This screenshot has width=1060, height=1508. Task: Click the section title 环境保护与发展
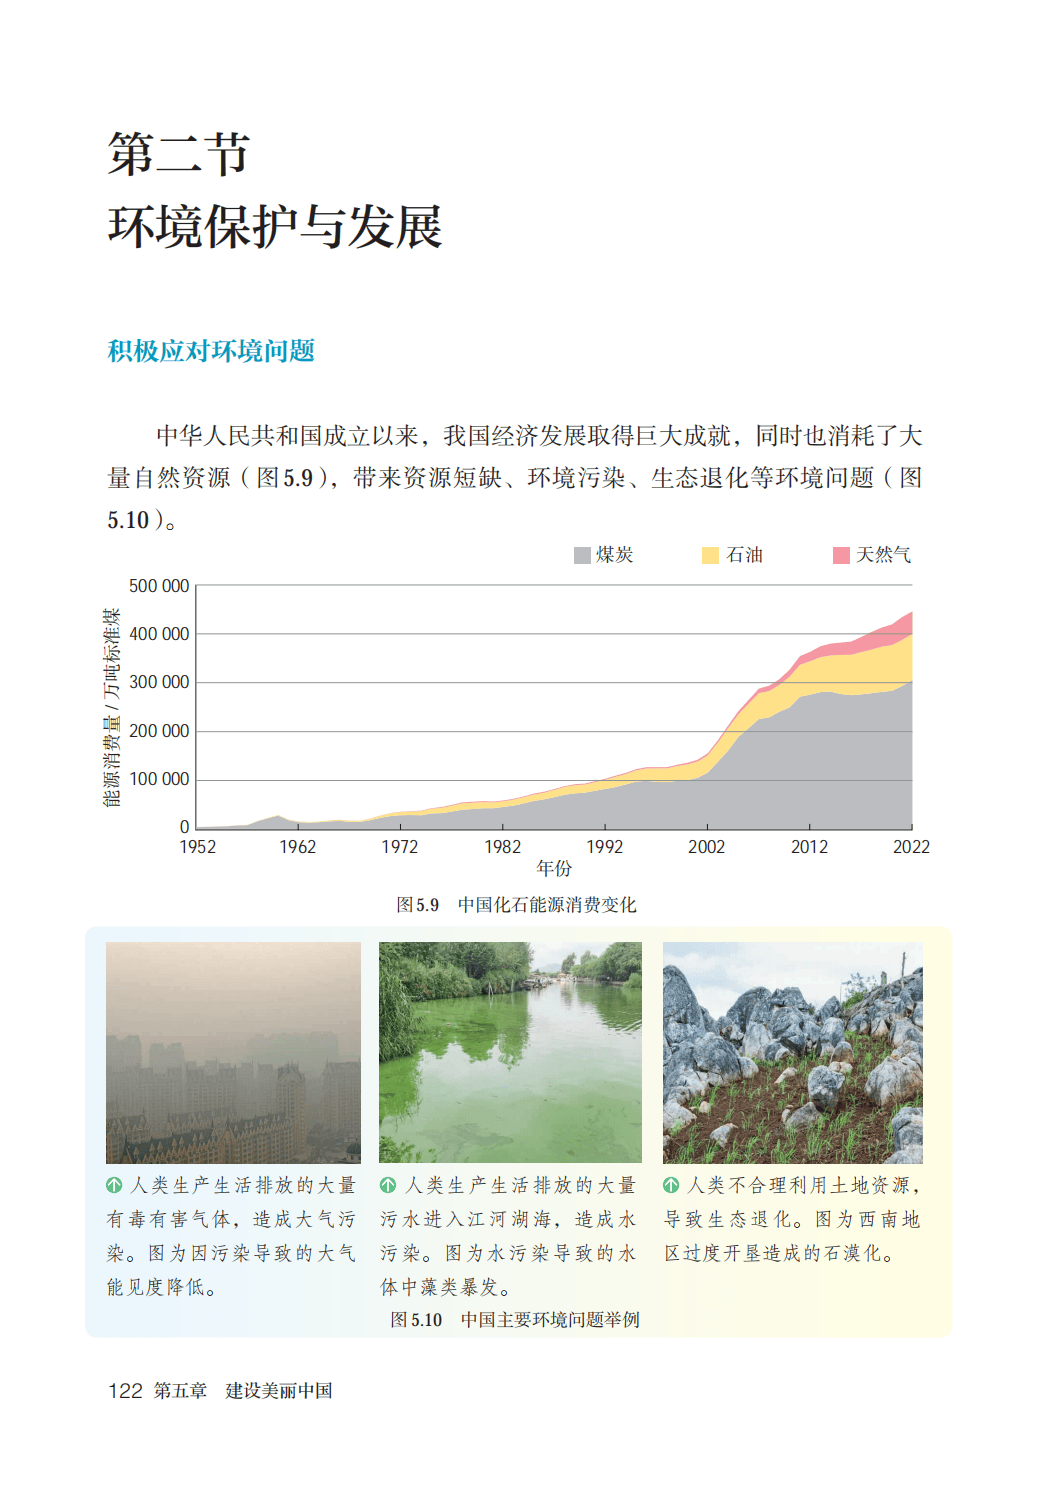point(275,227)
